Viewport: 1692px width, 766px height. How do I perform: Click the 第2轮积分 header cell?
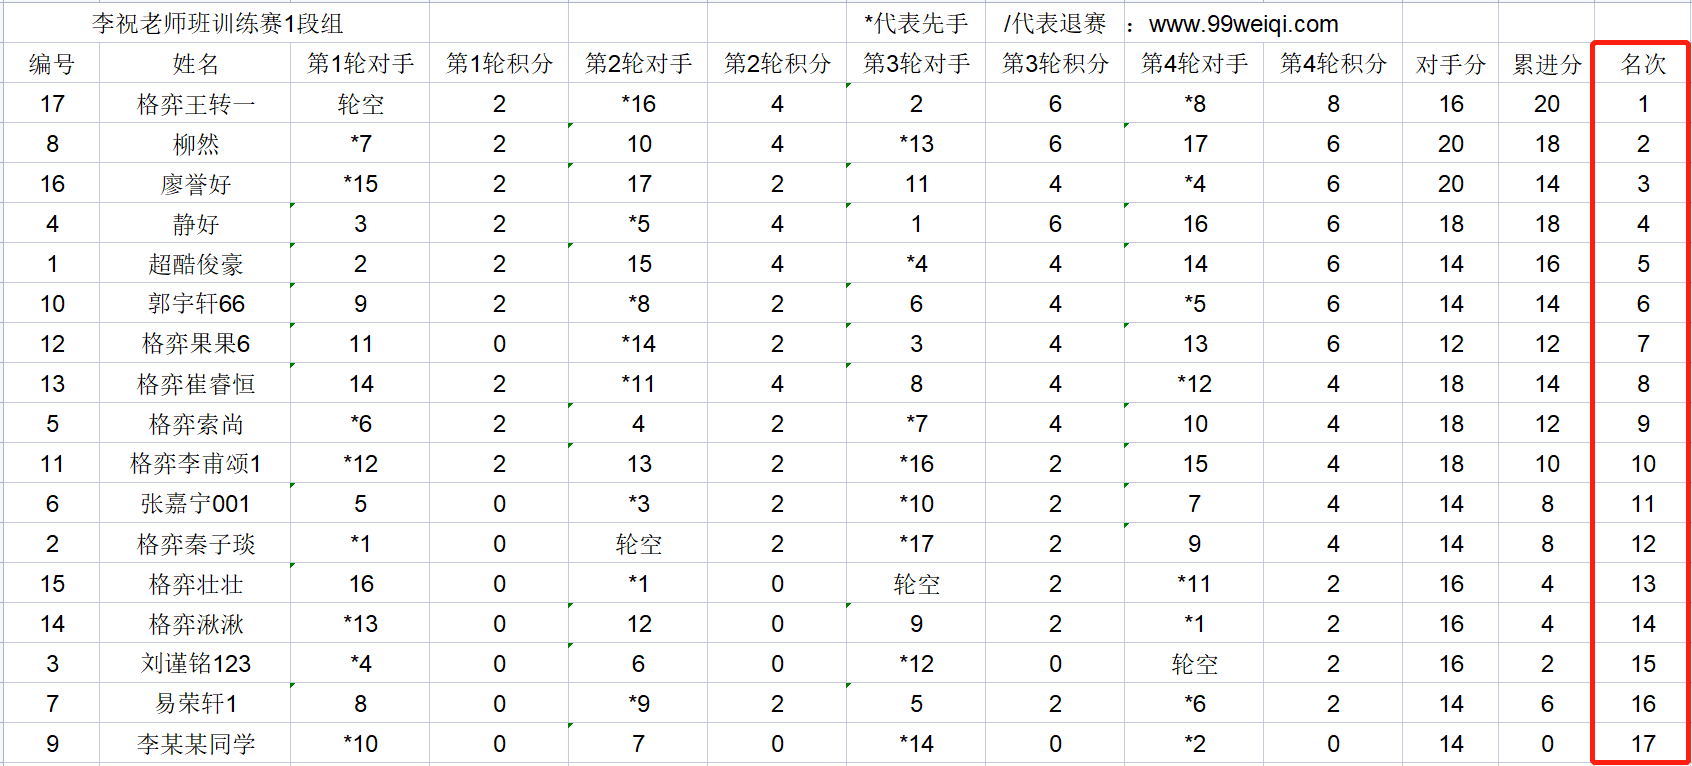777,64
